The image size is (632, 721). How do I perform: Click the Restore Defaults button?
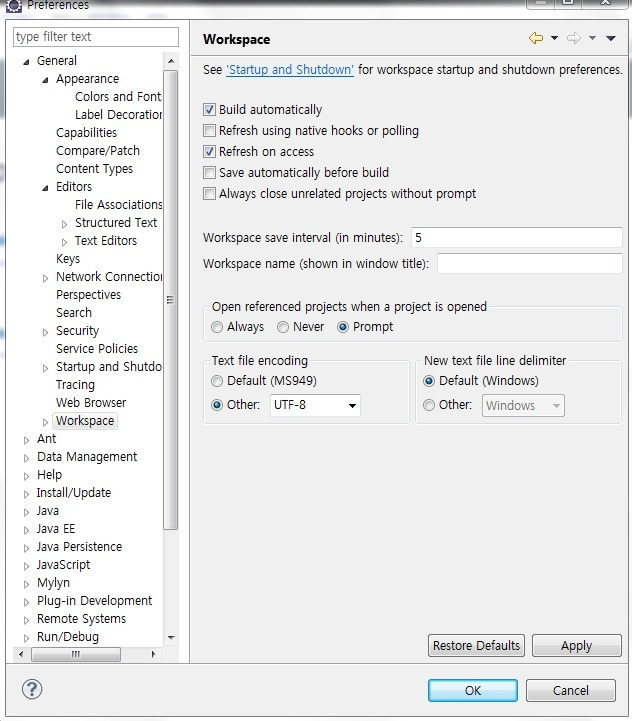(476, 646)
